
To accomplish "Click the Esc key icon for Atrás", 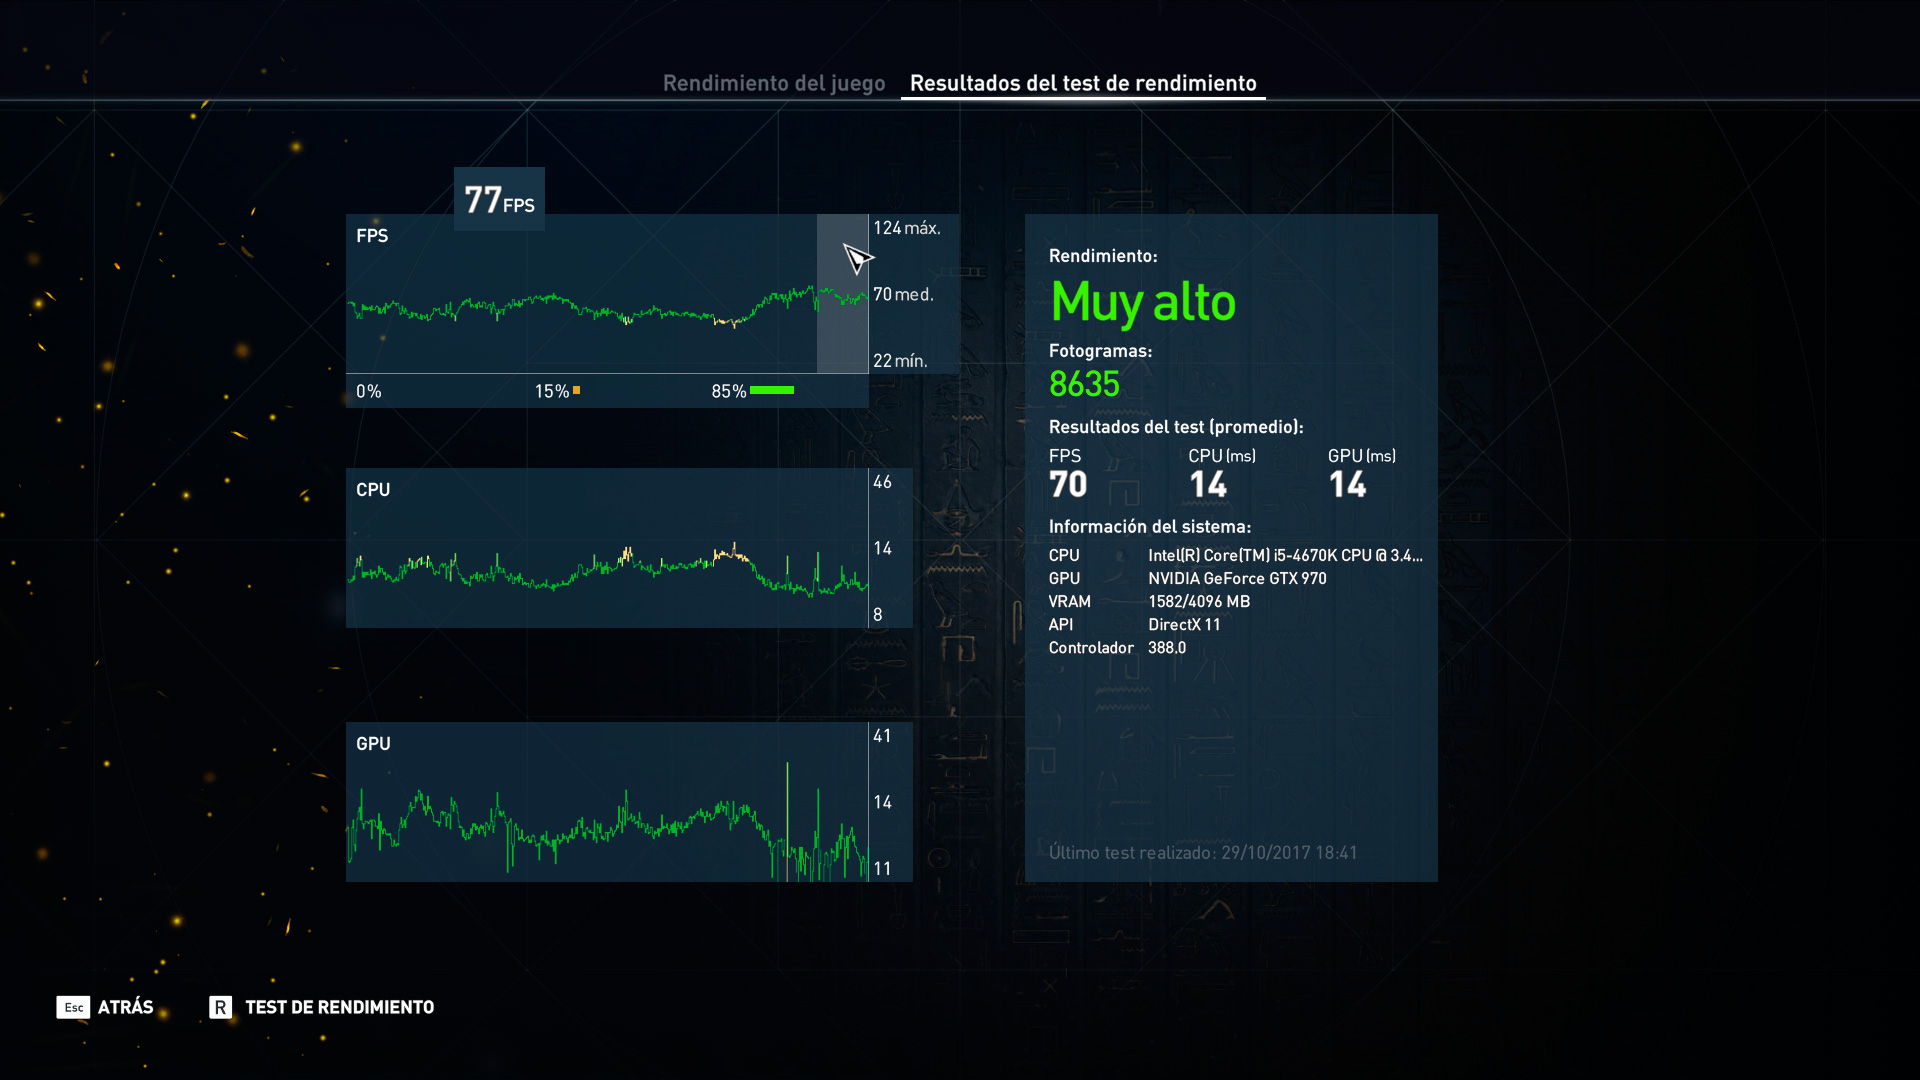I will (x=73, y=1007).
